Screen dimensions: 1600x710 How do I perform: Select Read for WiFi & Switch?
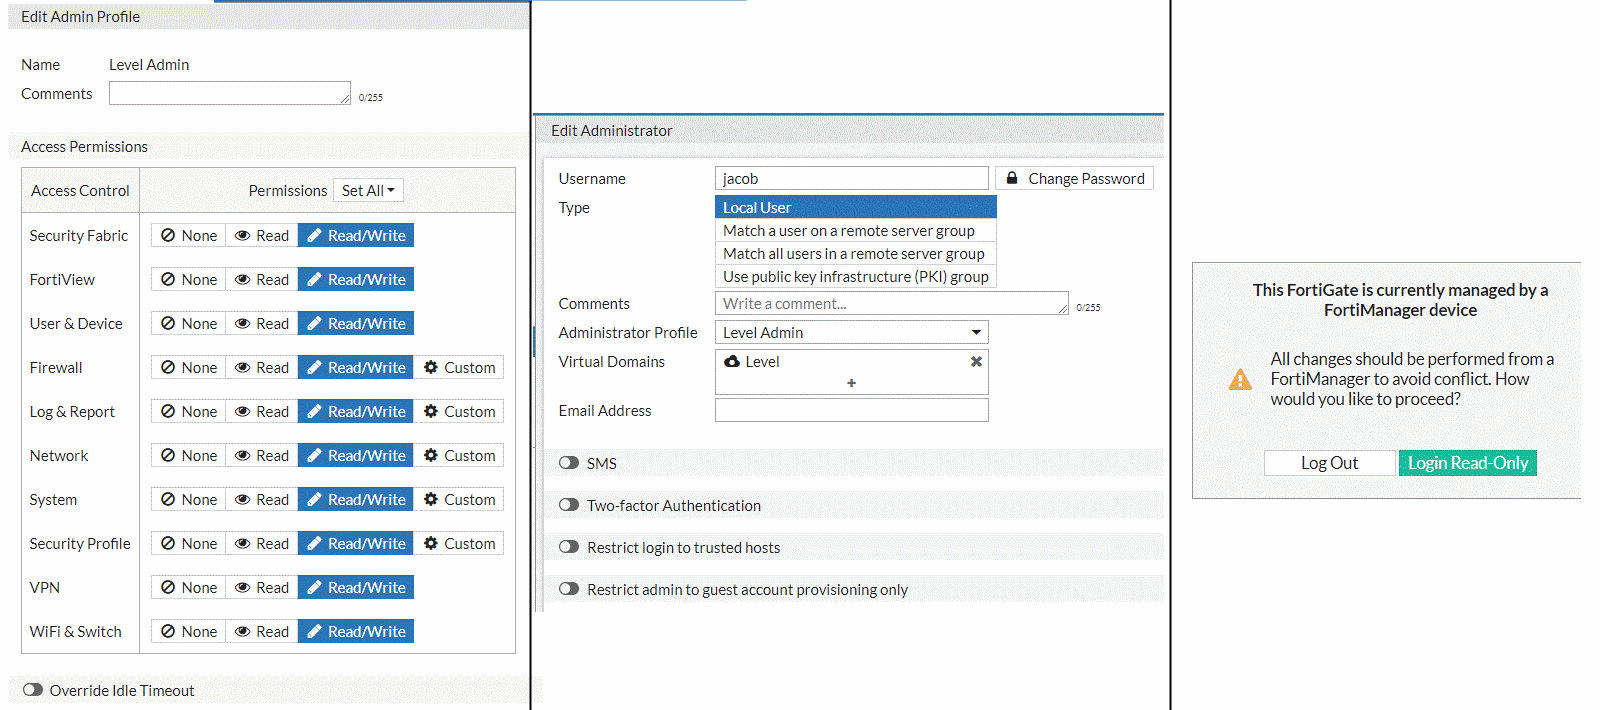tap(262, 631)
